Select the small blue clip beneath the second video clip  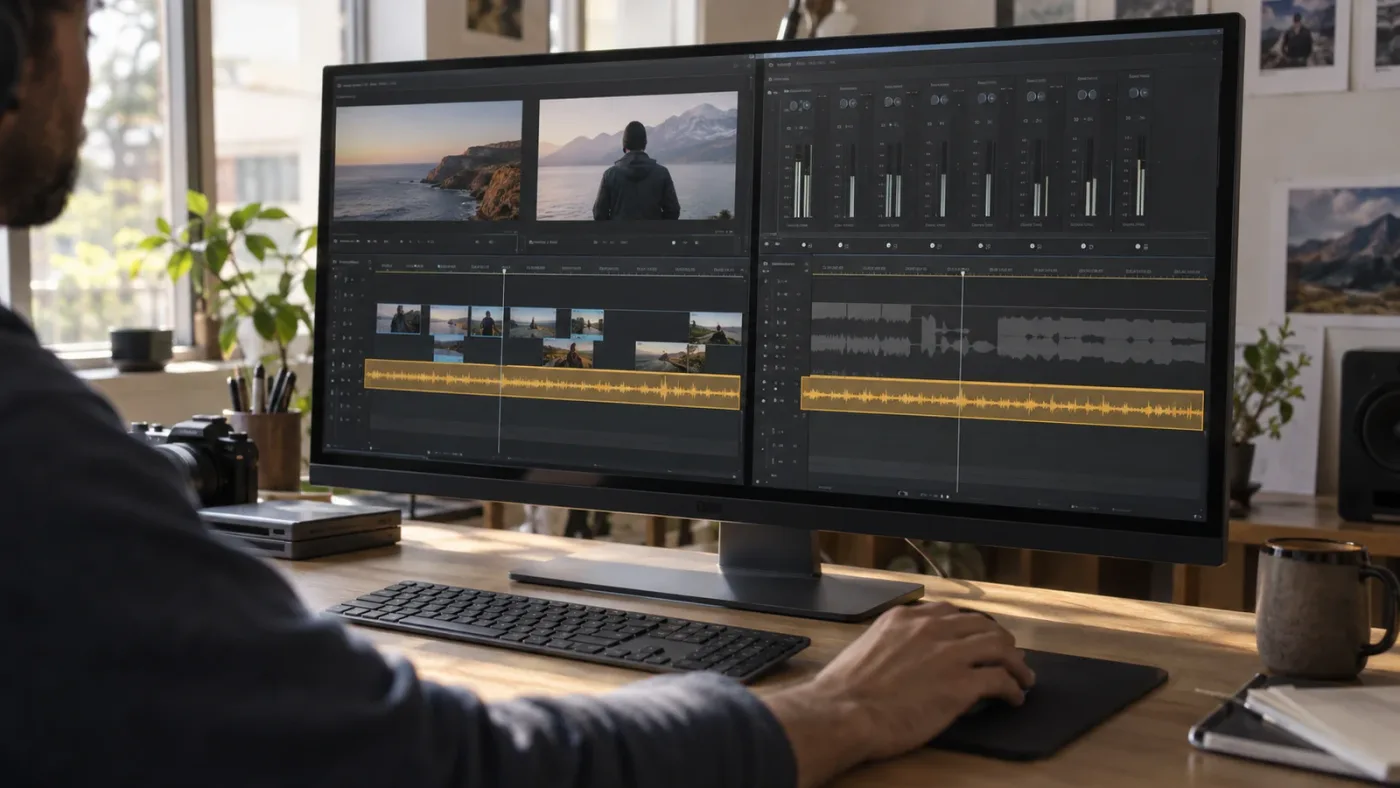tap(448, 349)
